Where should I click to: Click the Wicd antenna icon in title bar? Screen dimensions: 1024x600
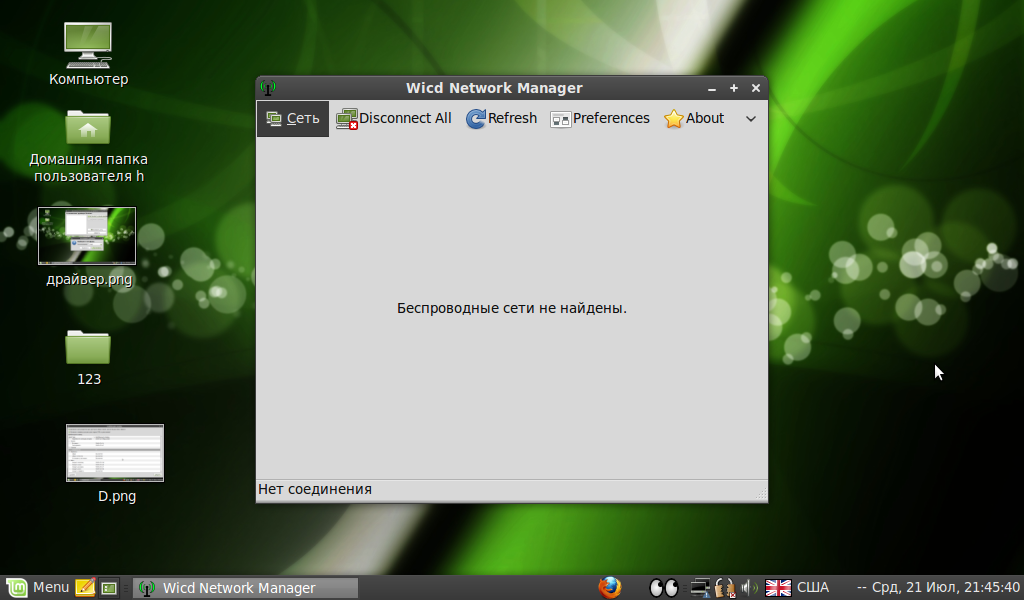[x=268, y=87]
